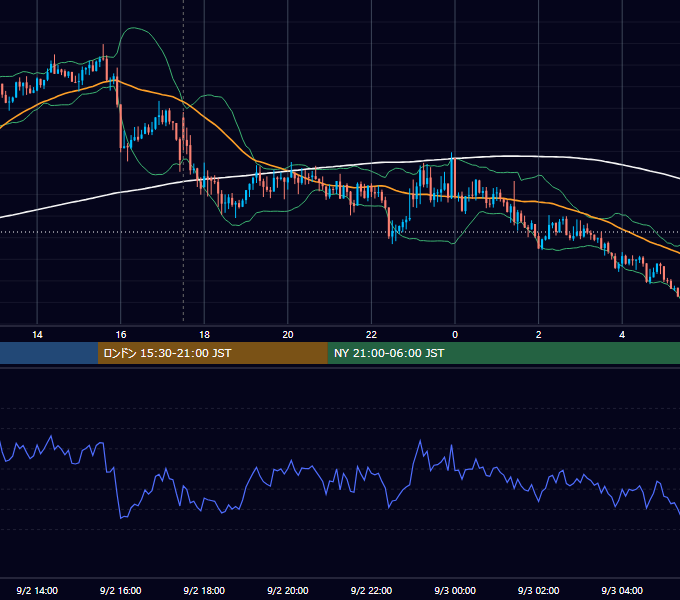
Task: Click the 9/2 20:00 timestamp
Action: pyautogui.click(x=288, y=590)
